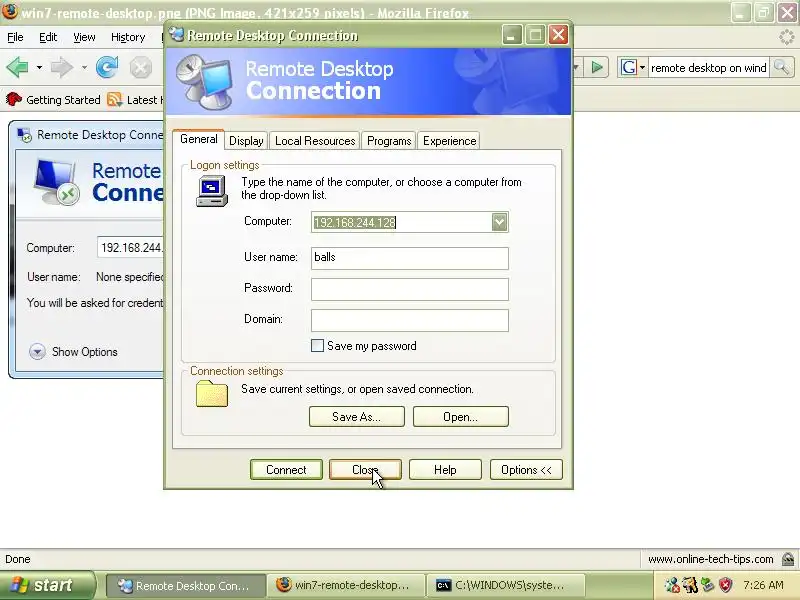The width and height of the screenshot is (800, 600).
Task: Click the Latest Headlines RSS feed icon
Action: (115, 99)
